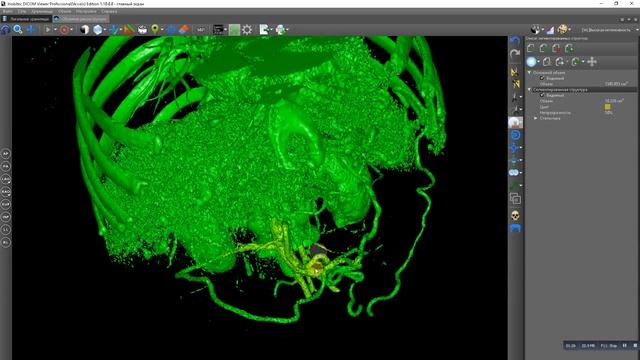Select the magnifier zoom tool
Viewport: 640px width, 360px height.
[x=18, y=29]
